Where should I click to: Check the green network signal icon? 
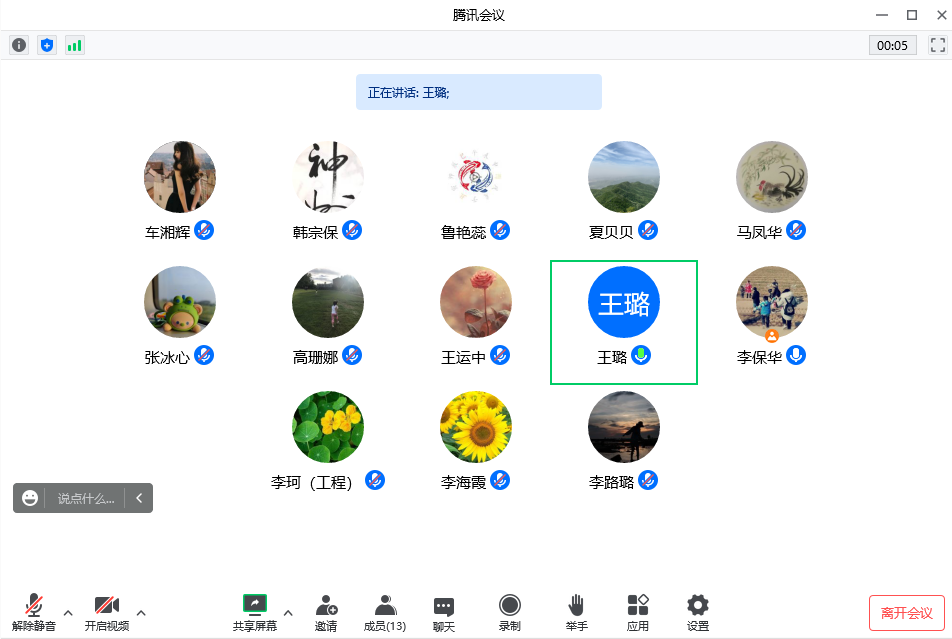click(x=74, y=45)
